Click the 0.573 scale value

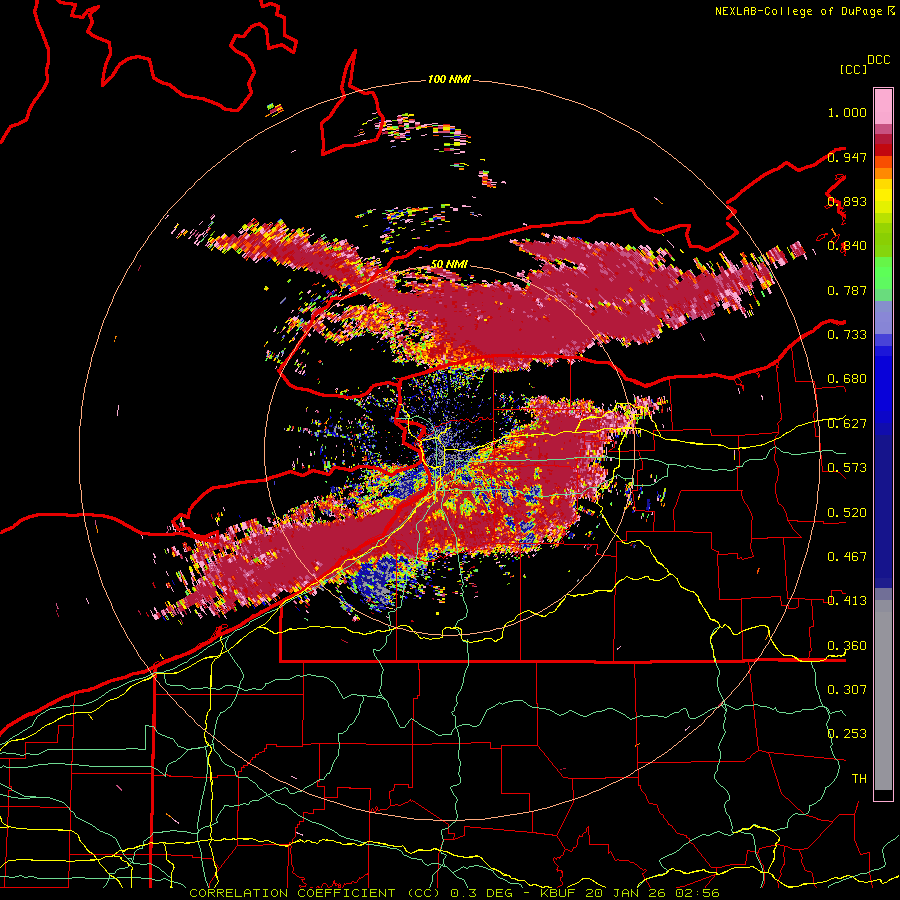tap(847, 468)
